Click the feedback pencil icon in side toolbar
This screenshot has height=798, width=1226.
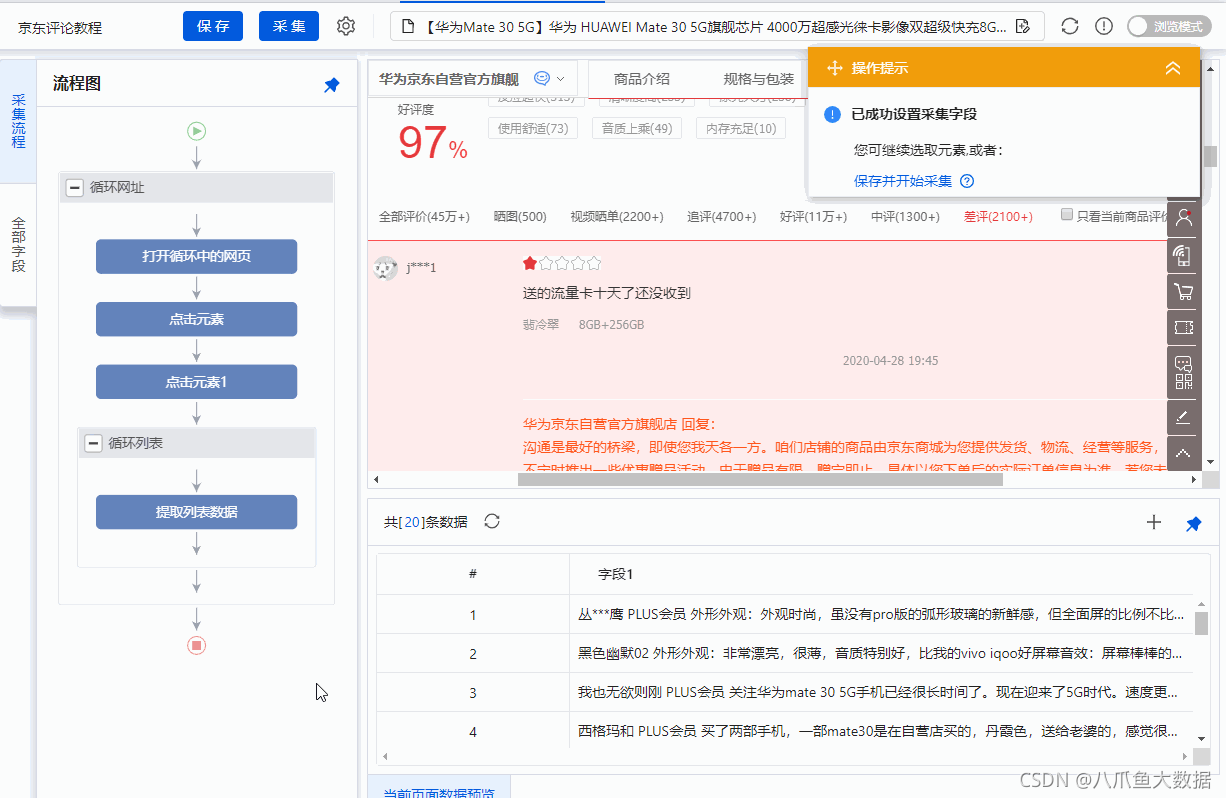[x=1183, y=416]
